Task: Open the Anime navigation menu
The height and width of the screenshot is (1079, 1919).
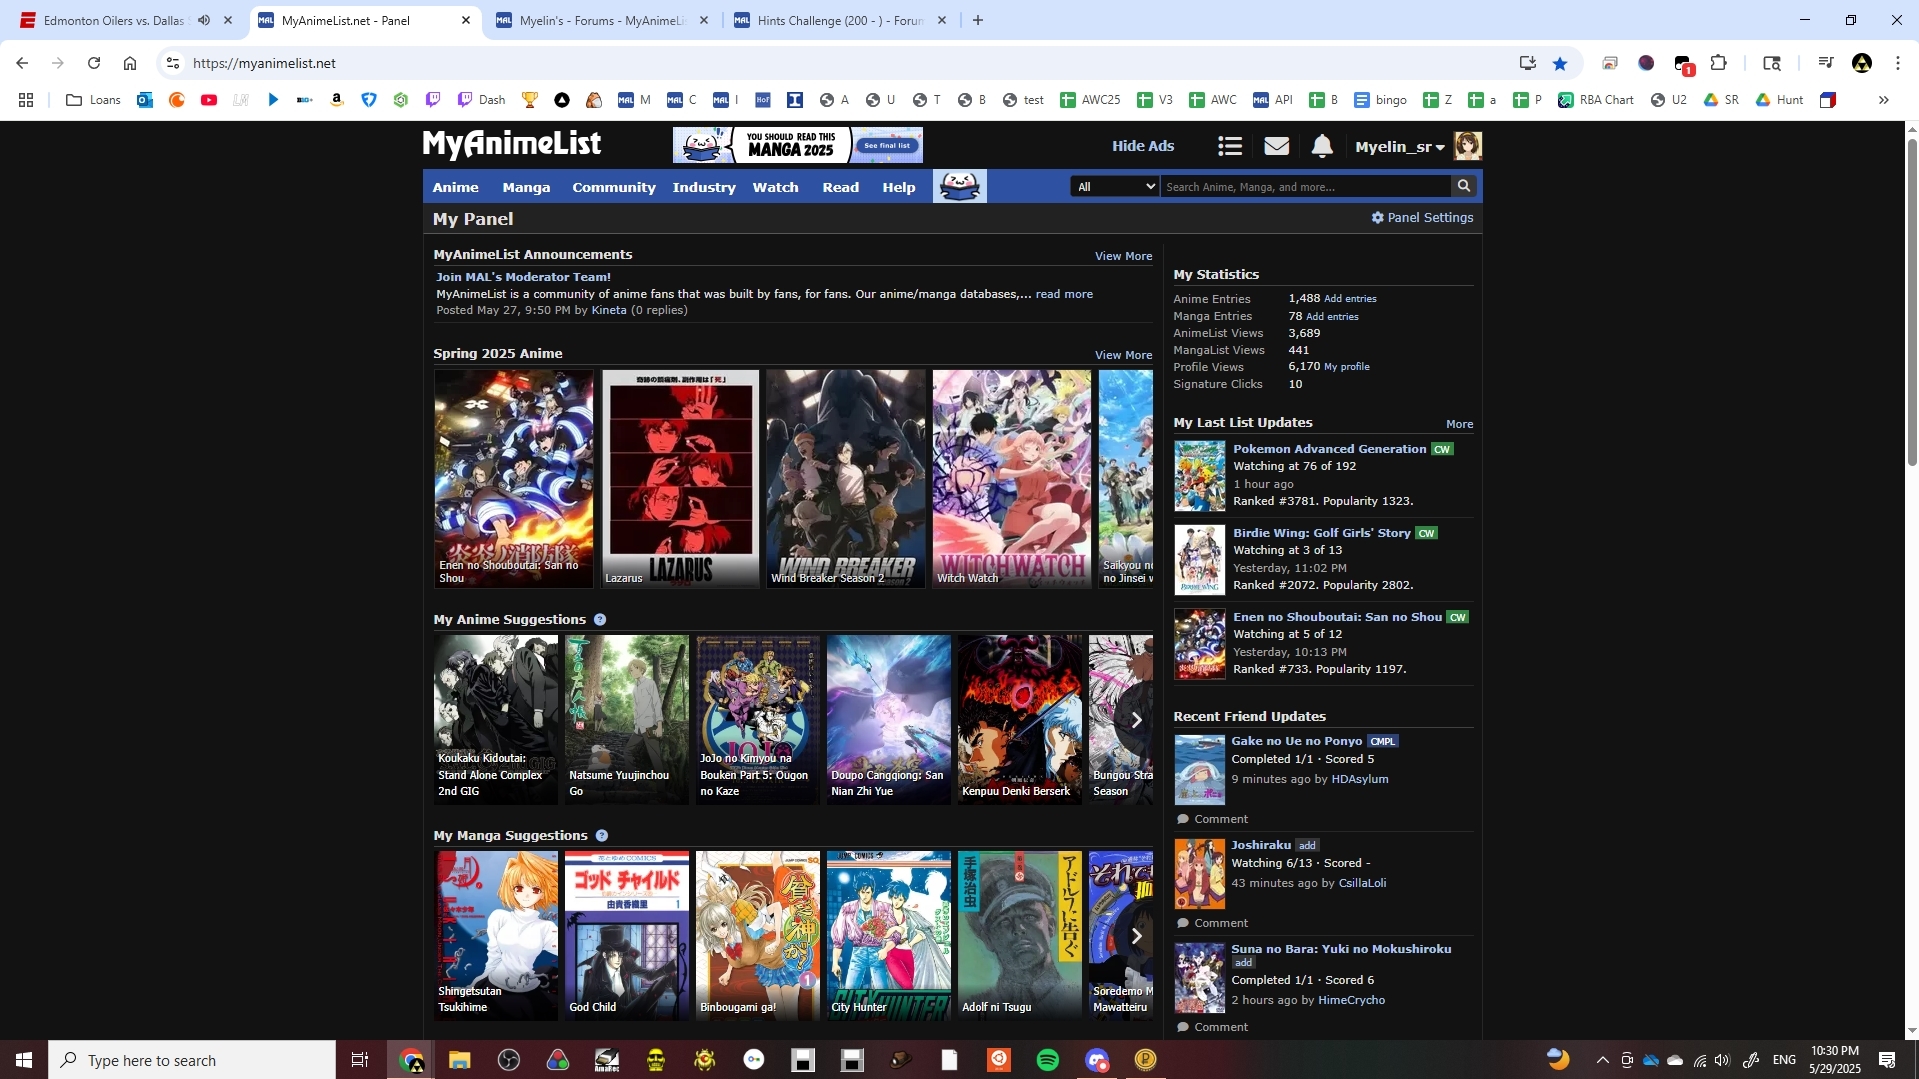Action: click(x=455, y=187)
